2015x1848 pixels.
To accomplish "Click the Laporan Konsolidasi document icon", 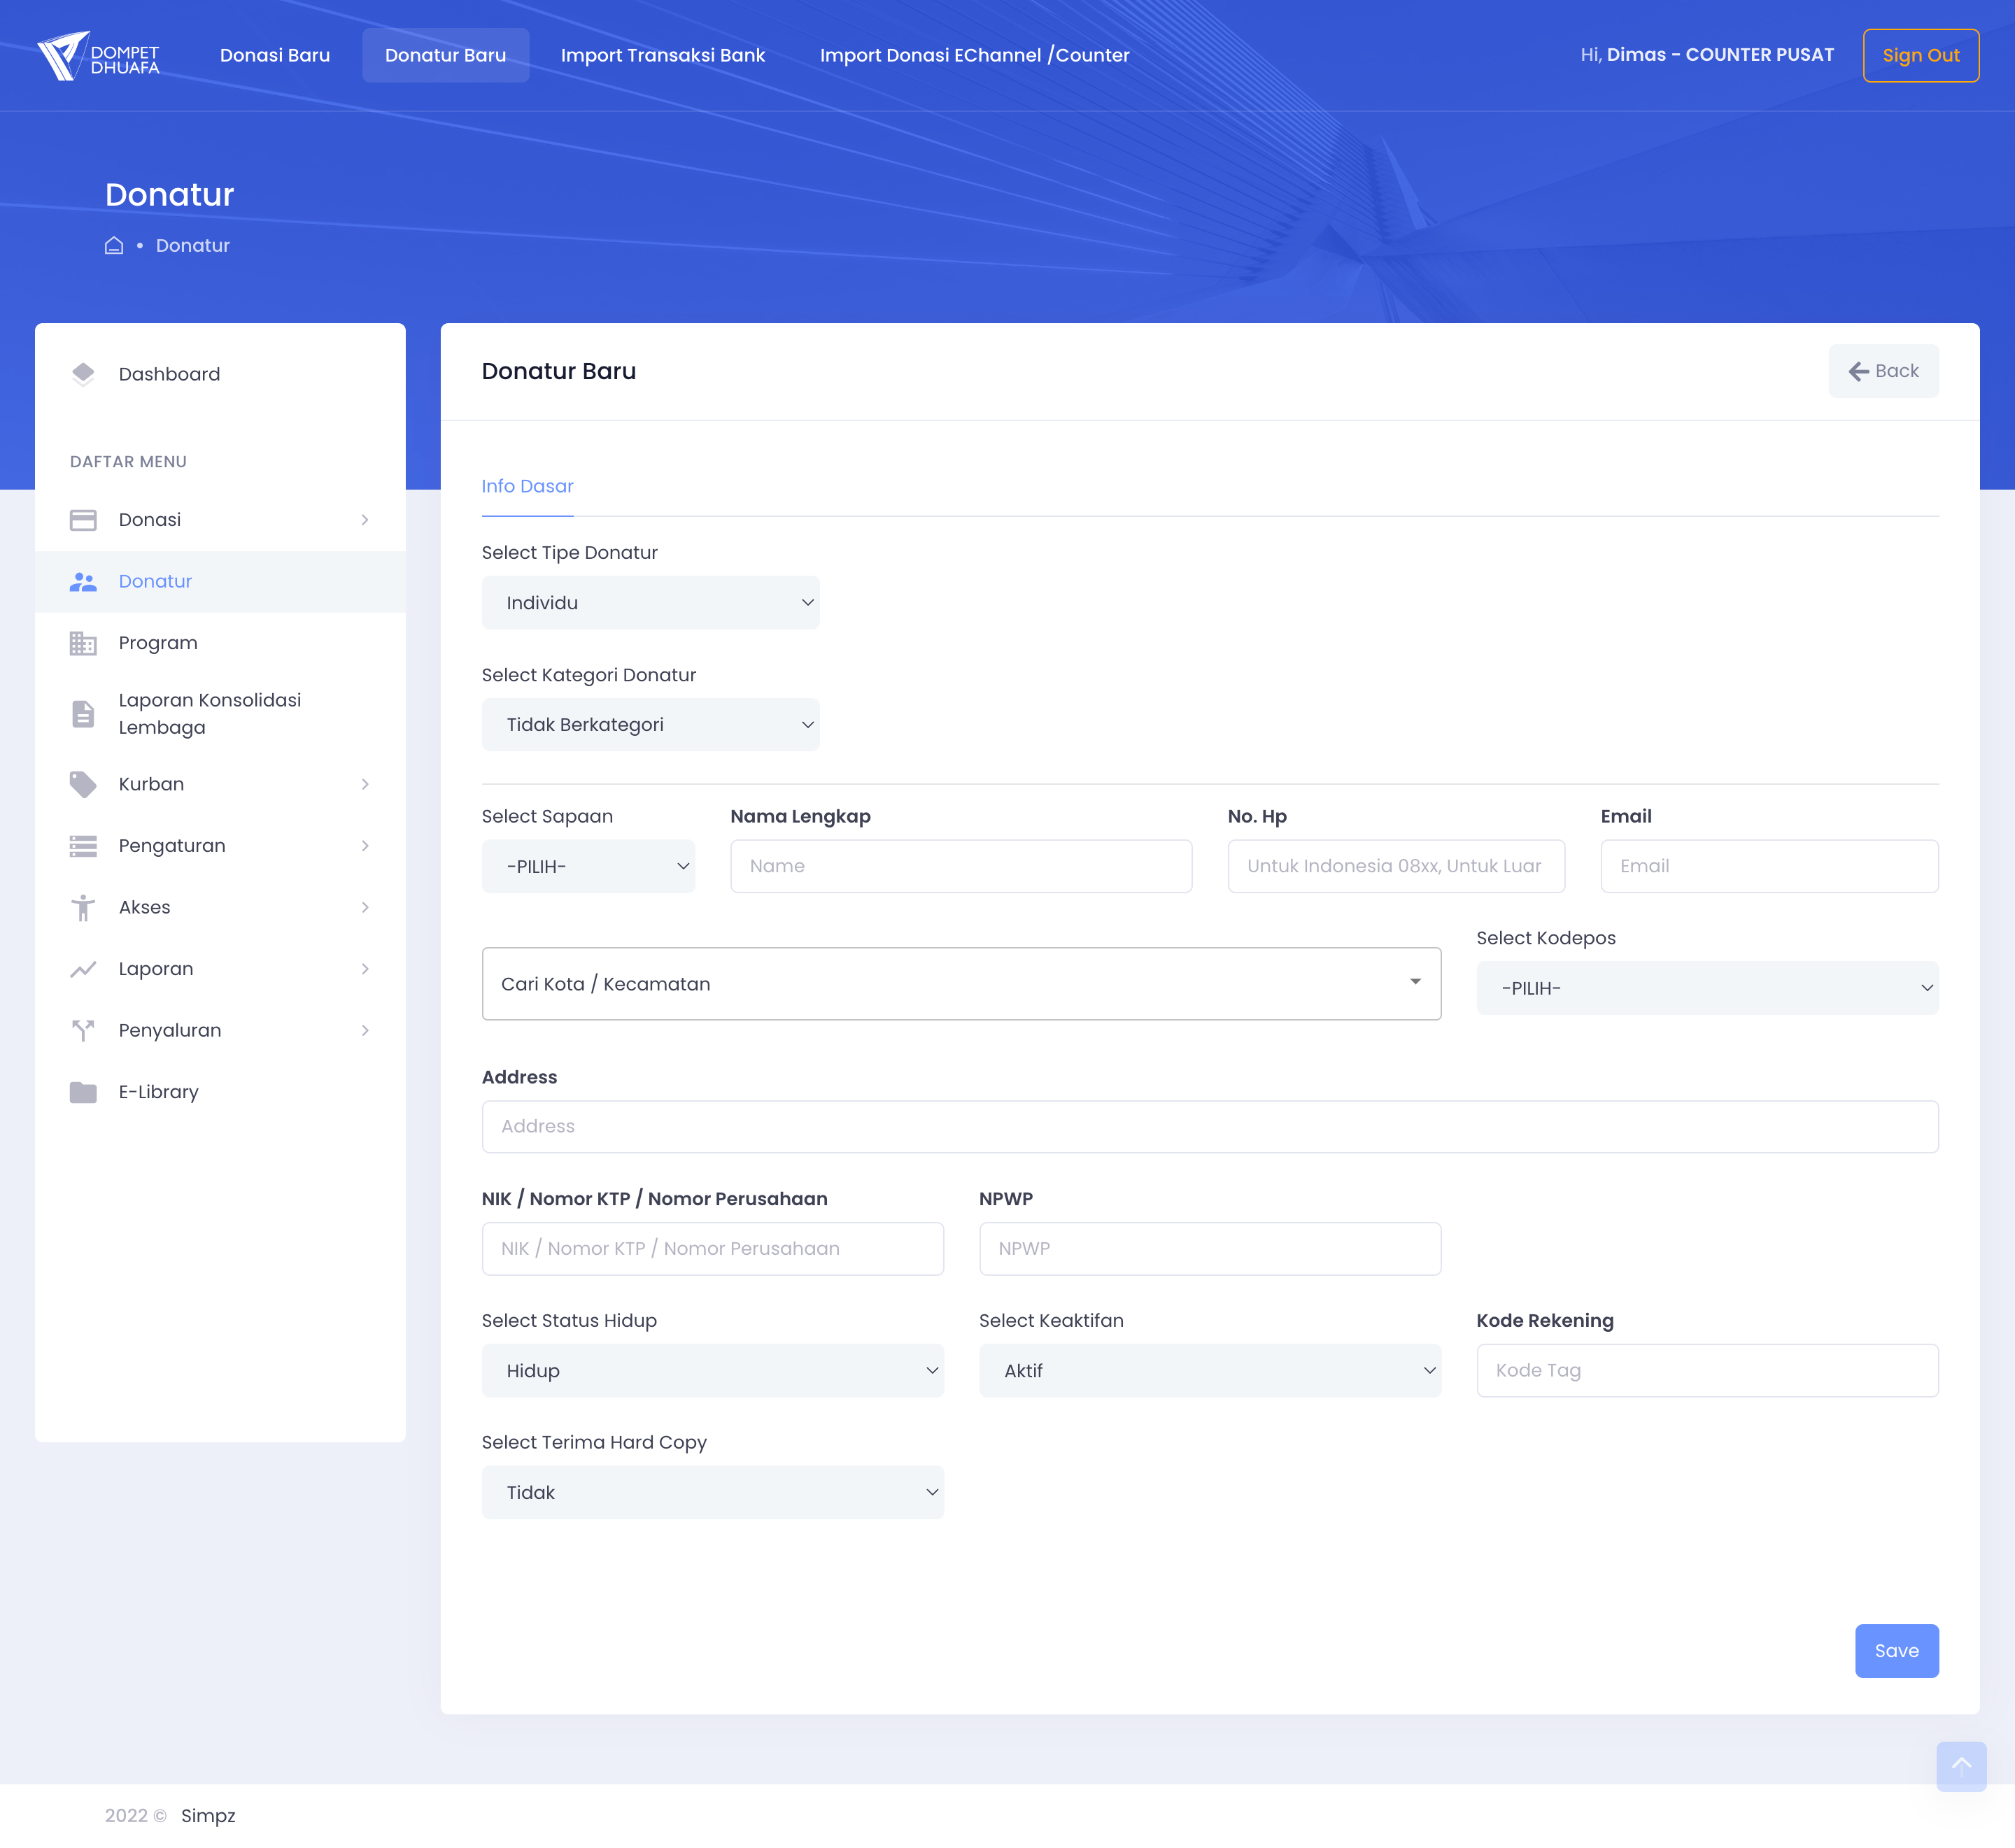I will (x=83, y=714).
